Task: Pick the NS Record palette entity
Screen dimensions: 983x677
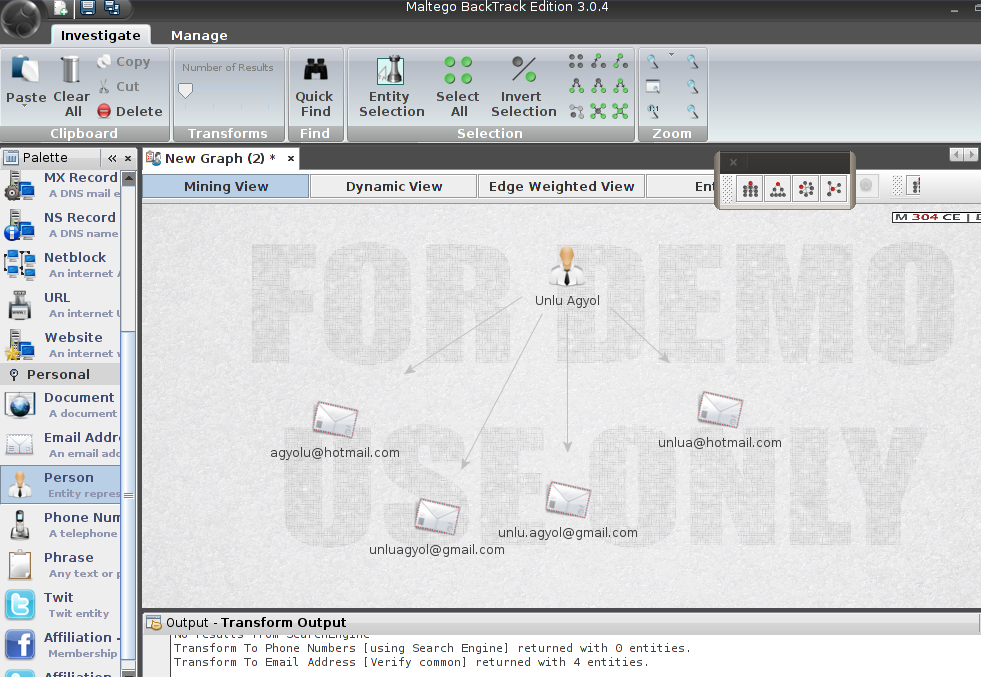Action: 61,225
